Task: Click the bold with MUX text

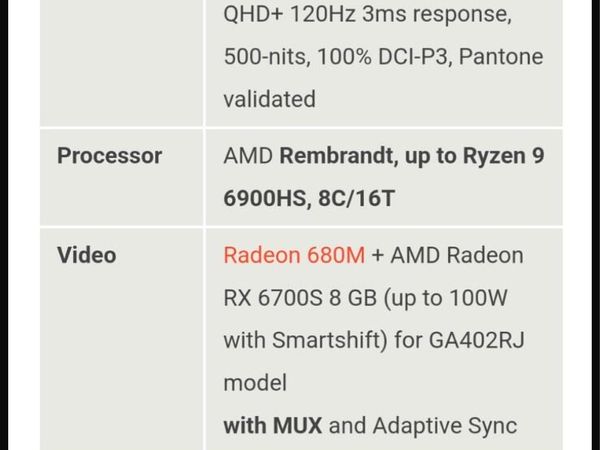Action: pos(272,425)
